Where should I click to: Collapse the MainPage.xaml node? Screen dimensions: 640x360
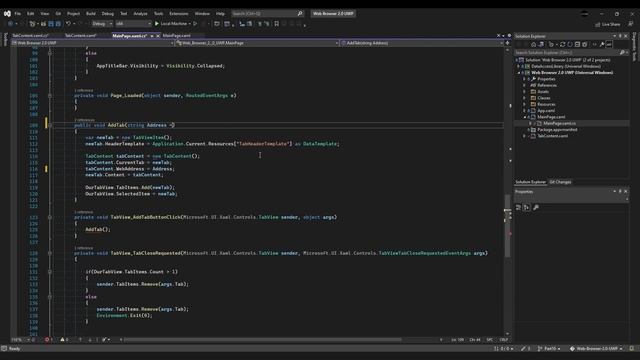524,117
